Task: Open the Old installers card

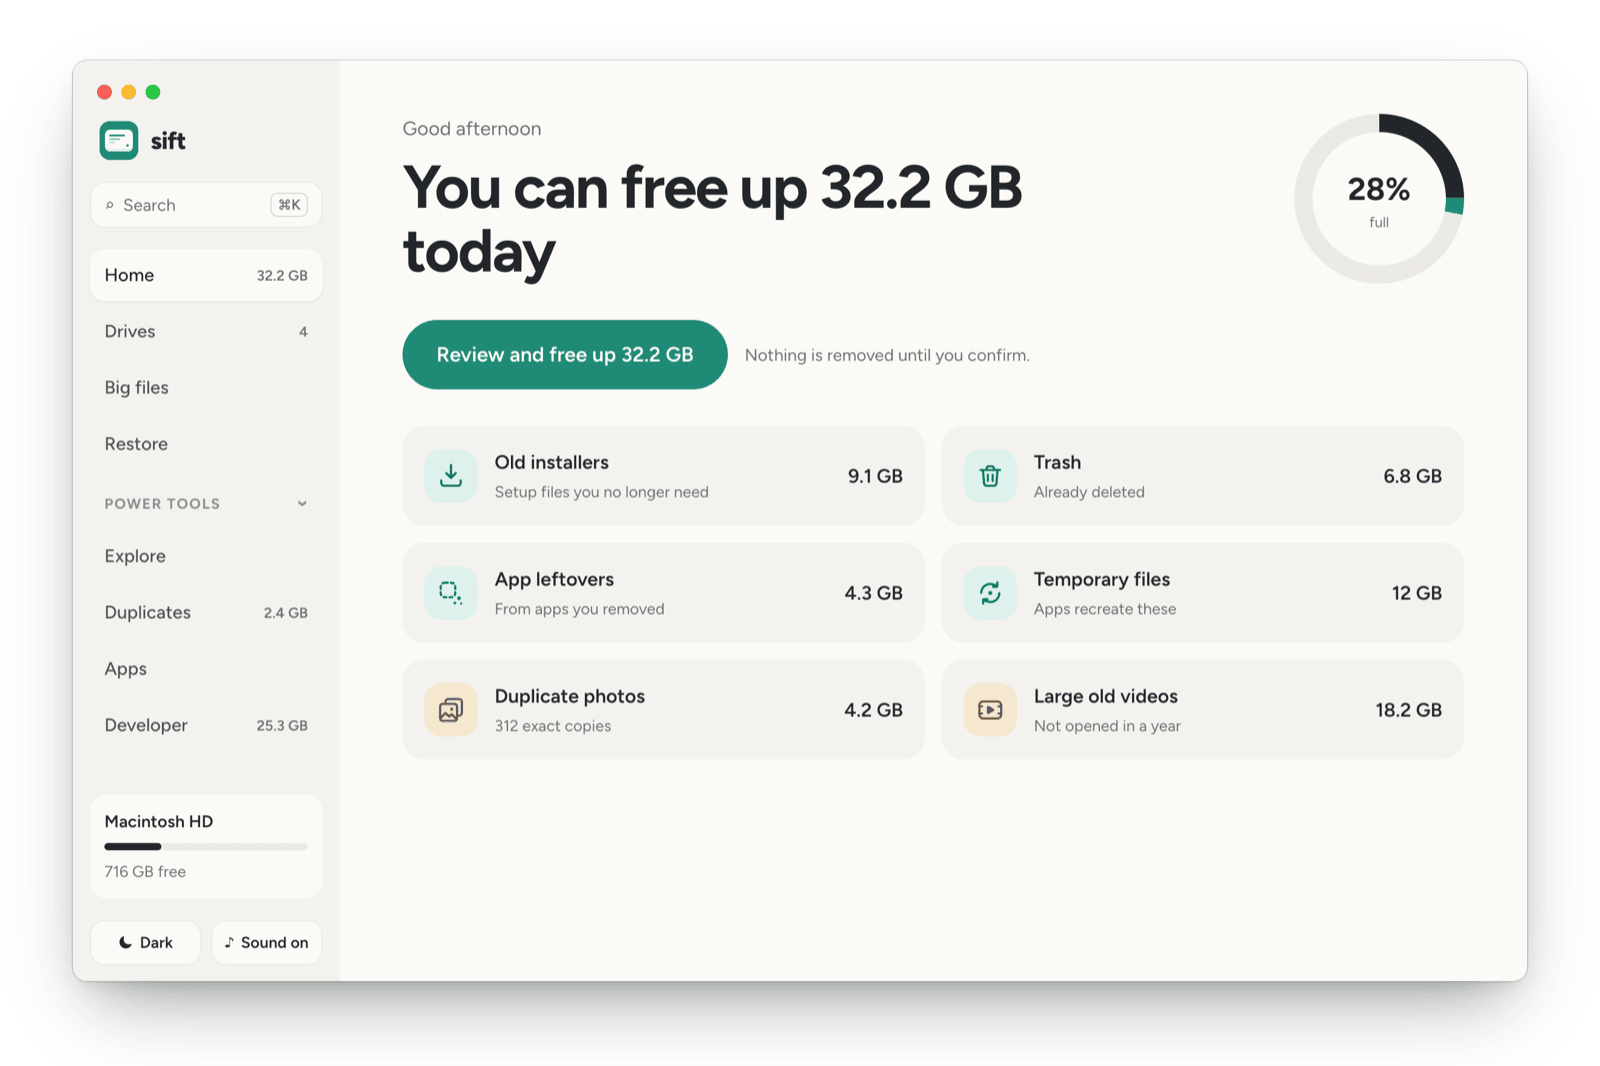Action: coord(664,476)
